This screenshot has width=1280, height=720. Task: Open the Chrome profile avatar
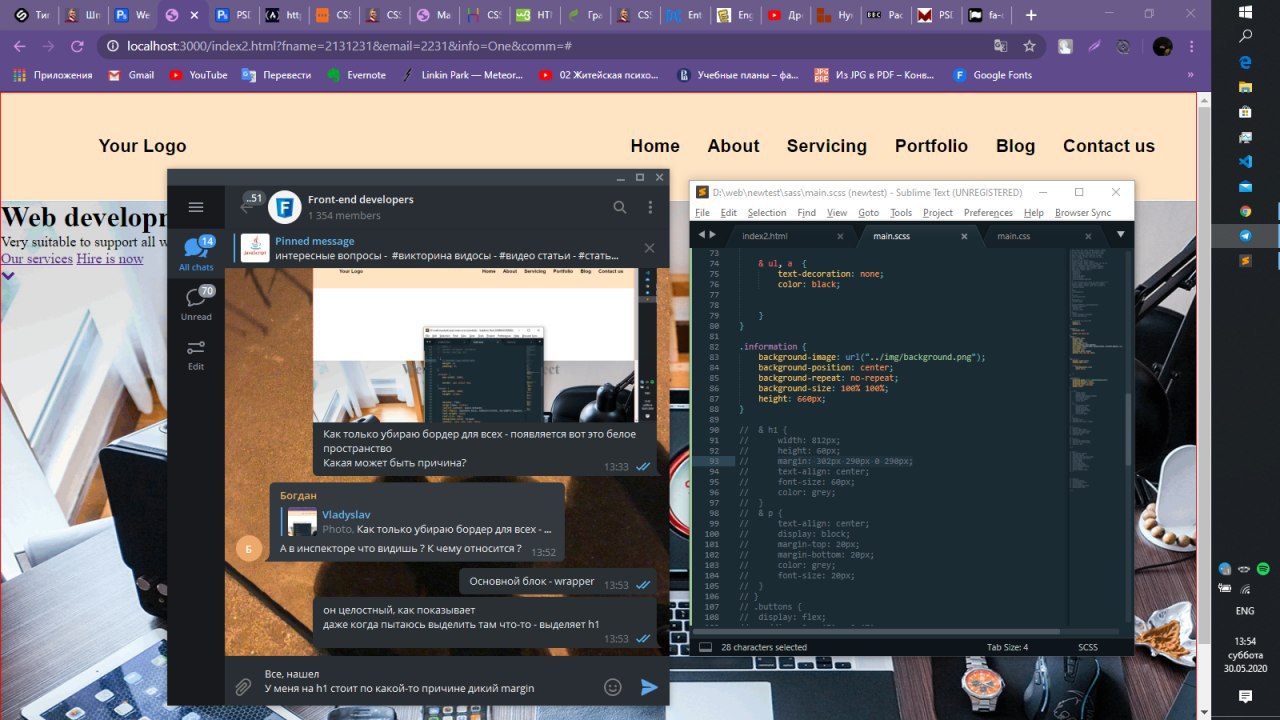pos(1162,46)
